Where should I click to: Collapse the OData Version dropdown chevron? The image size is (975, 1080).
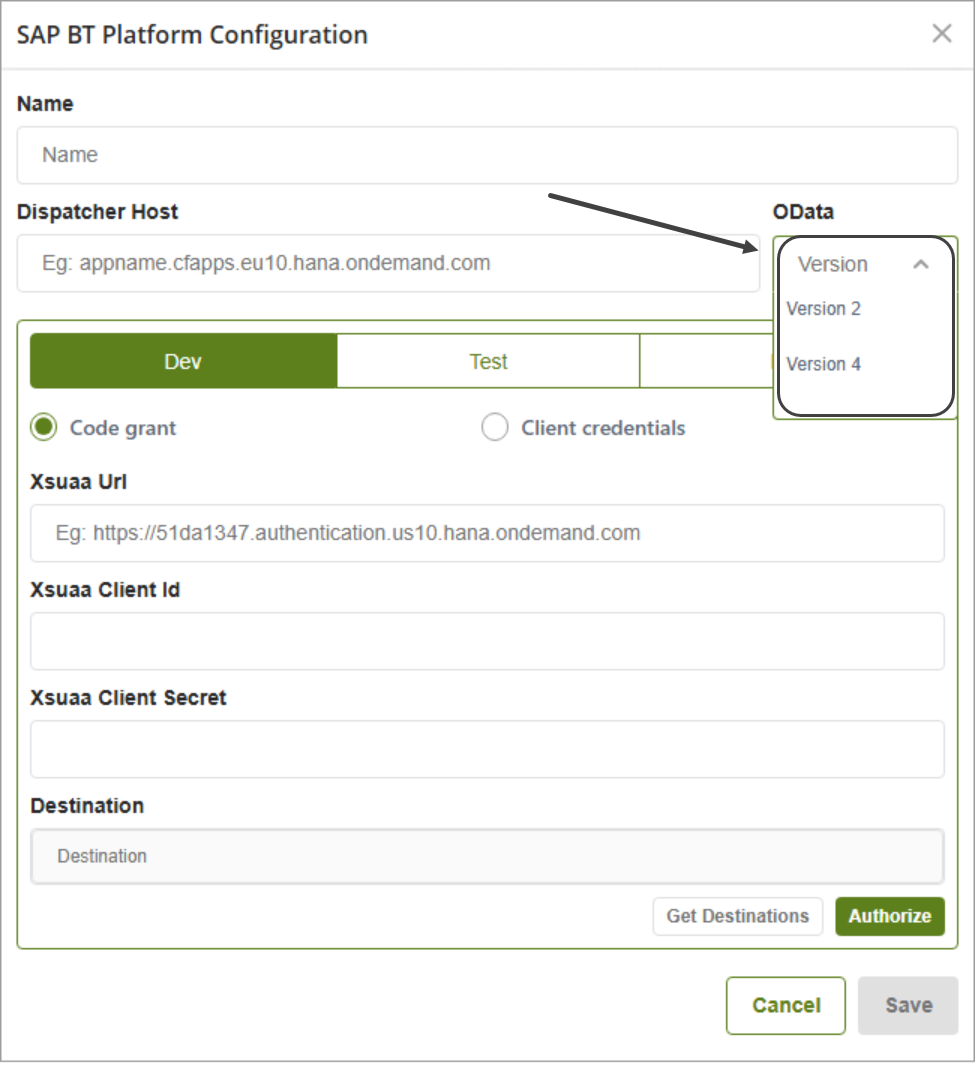[x=921, y=264]
